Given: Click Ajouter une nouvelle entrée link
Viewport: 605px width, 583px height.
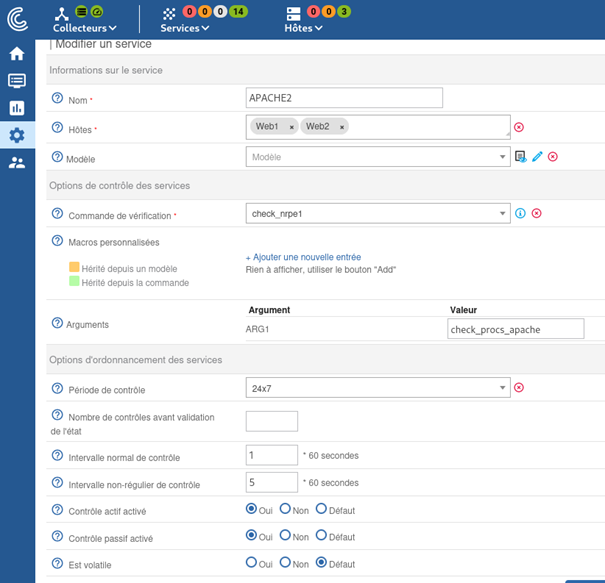Looking at the screenshot, I should pos(303,257).
